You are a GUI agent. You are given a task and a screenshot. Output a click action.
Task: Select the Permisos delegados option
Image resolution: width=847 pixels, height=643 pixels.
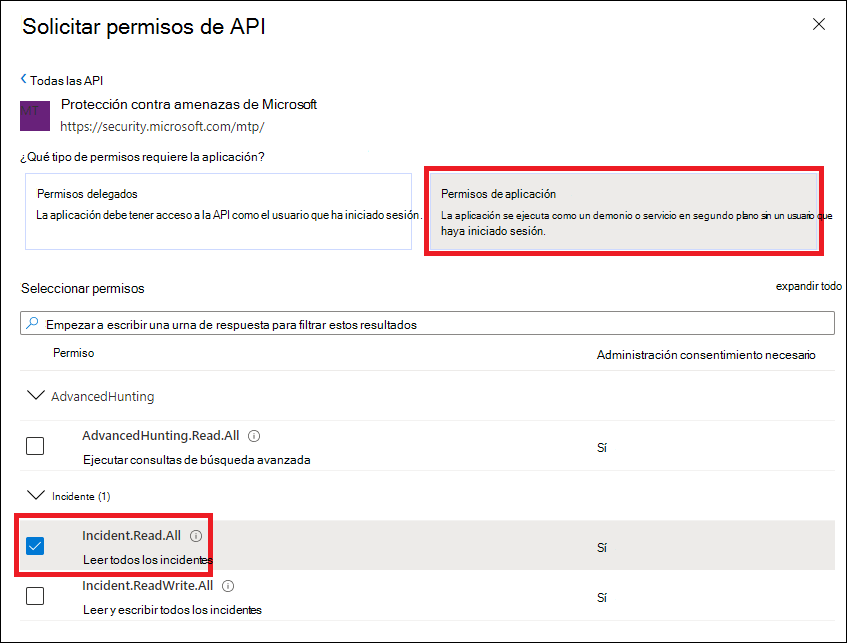click(218, 211)
